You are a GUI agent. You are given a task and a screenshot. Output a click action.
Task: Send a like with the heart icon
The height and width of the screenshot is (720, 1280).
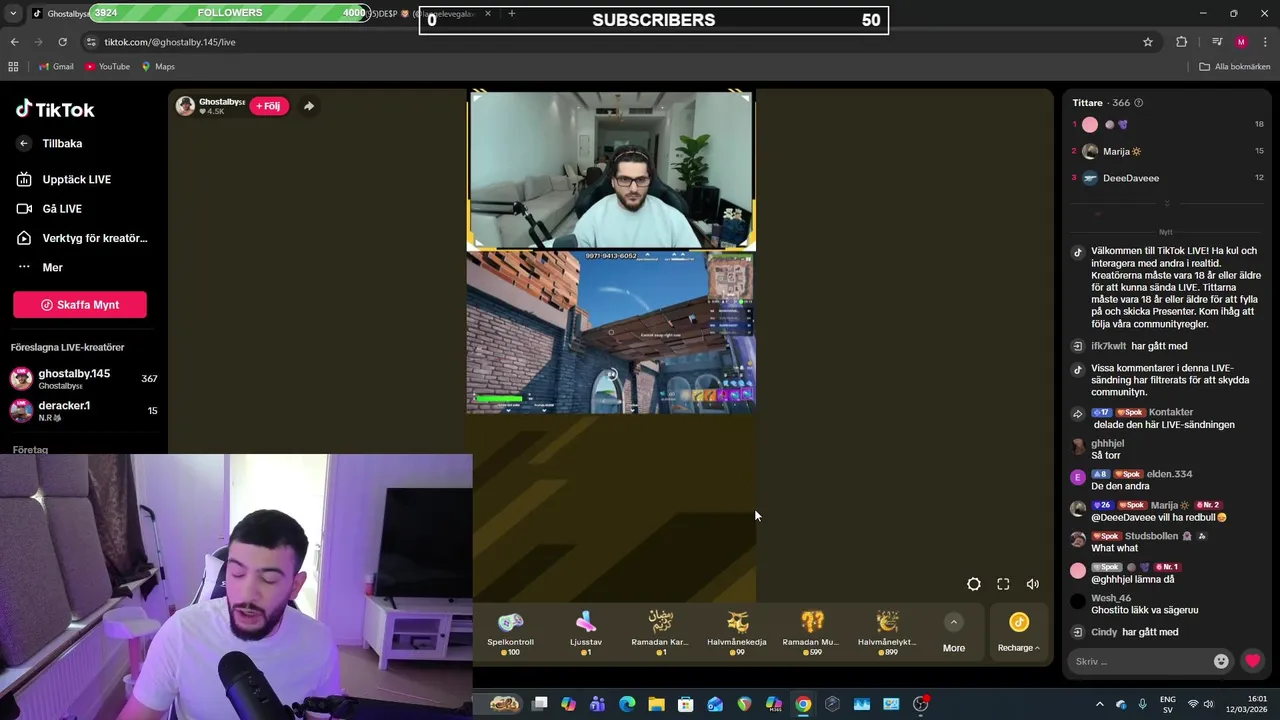1253,661
